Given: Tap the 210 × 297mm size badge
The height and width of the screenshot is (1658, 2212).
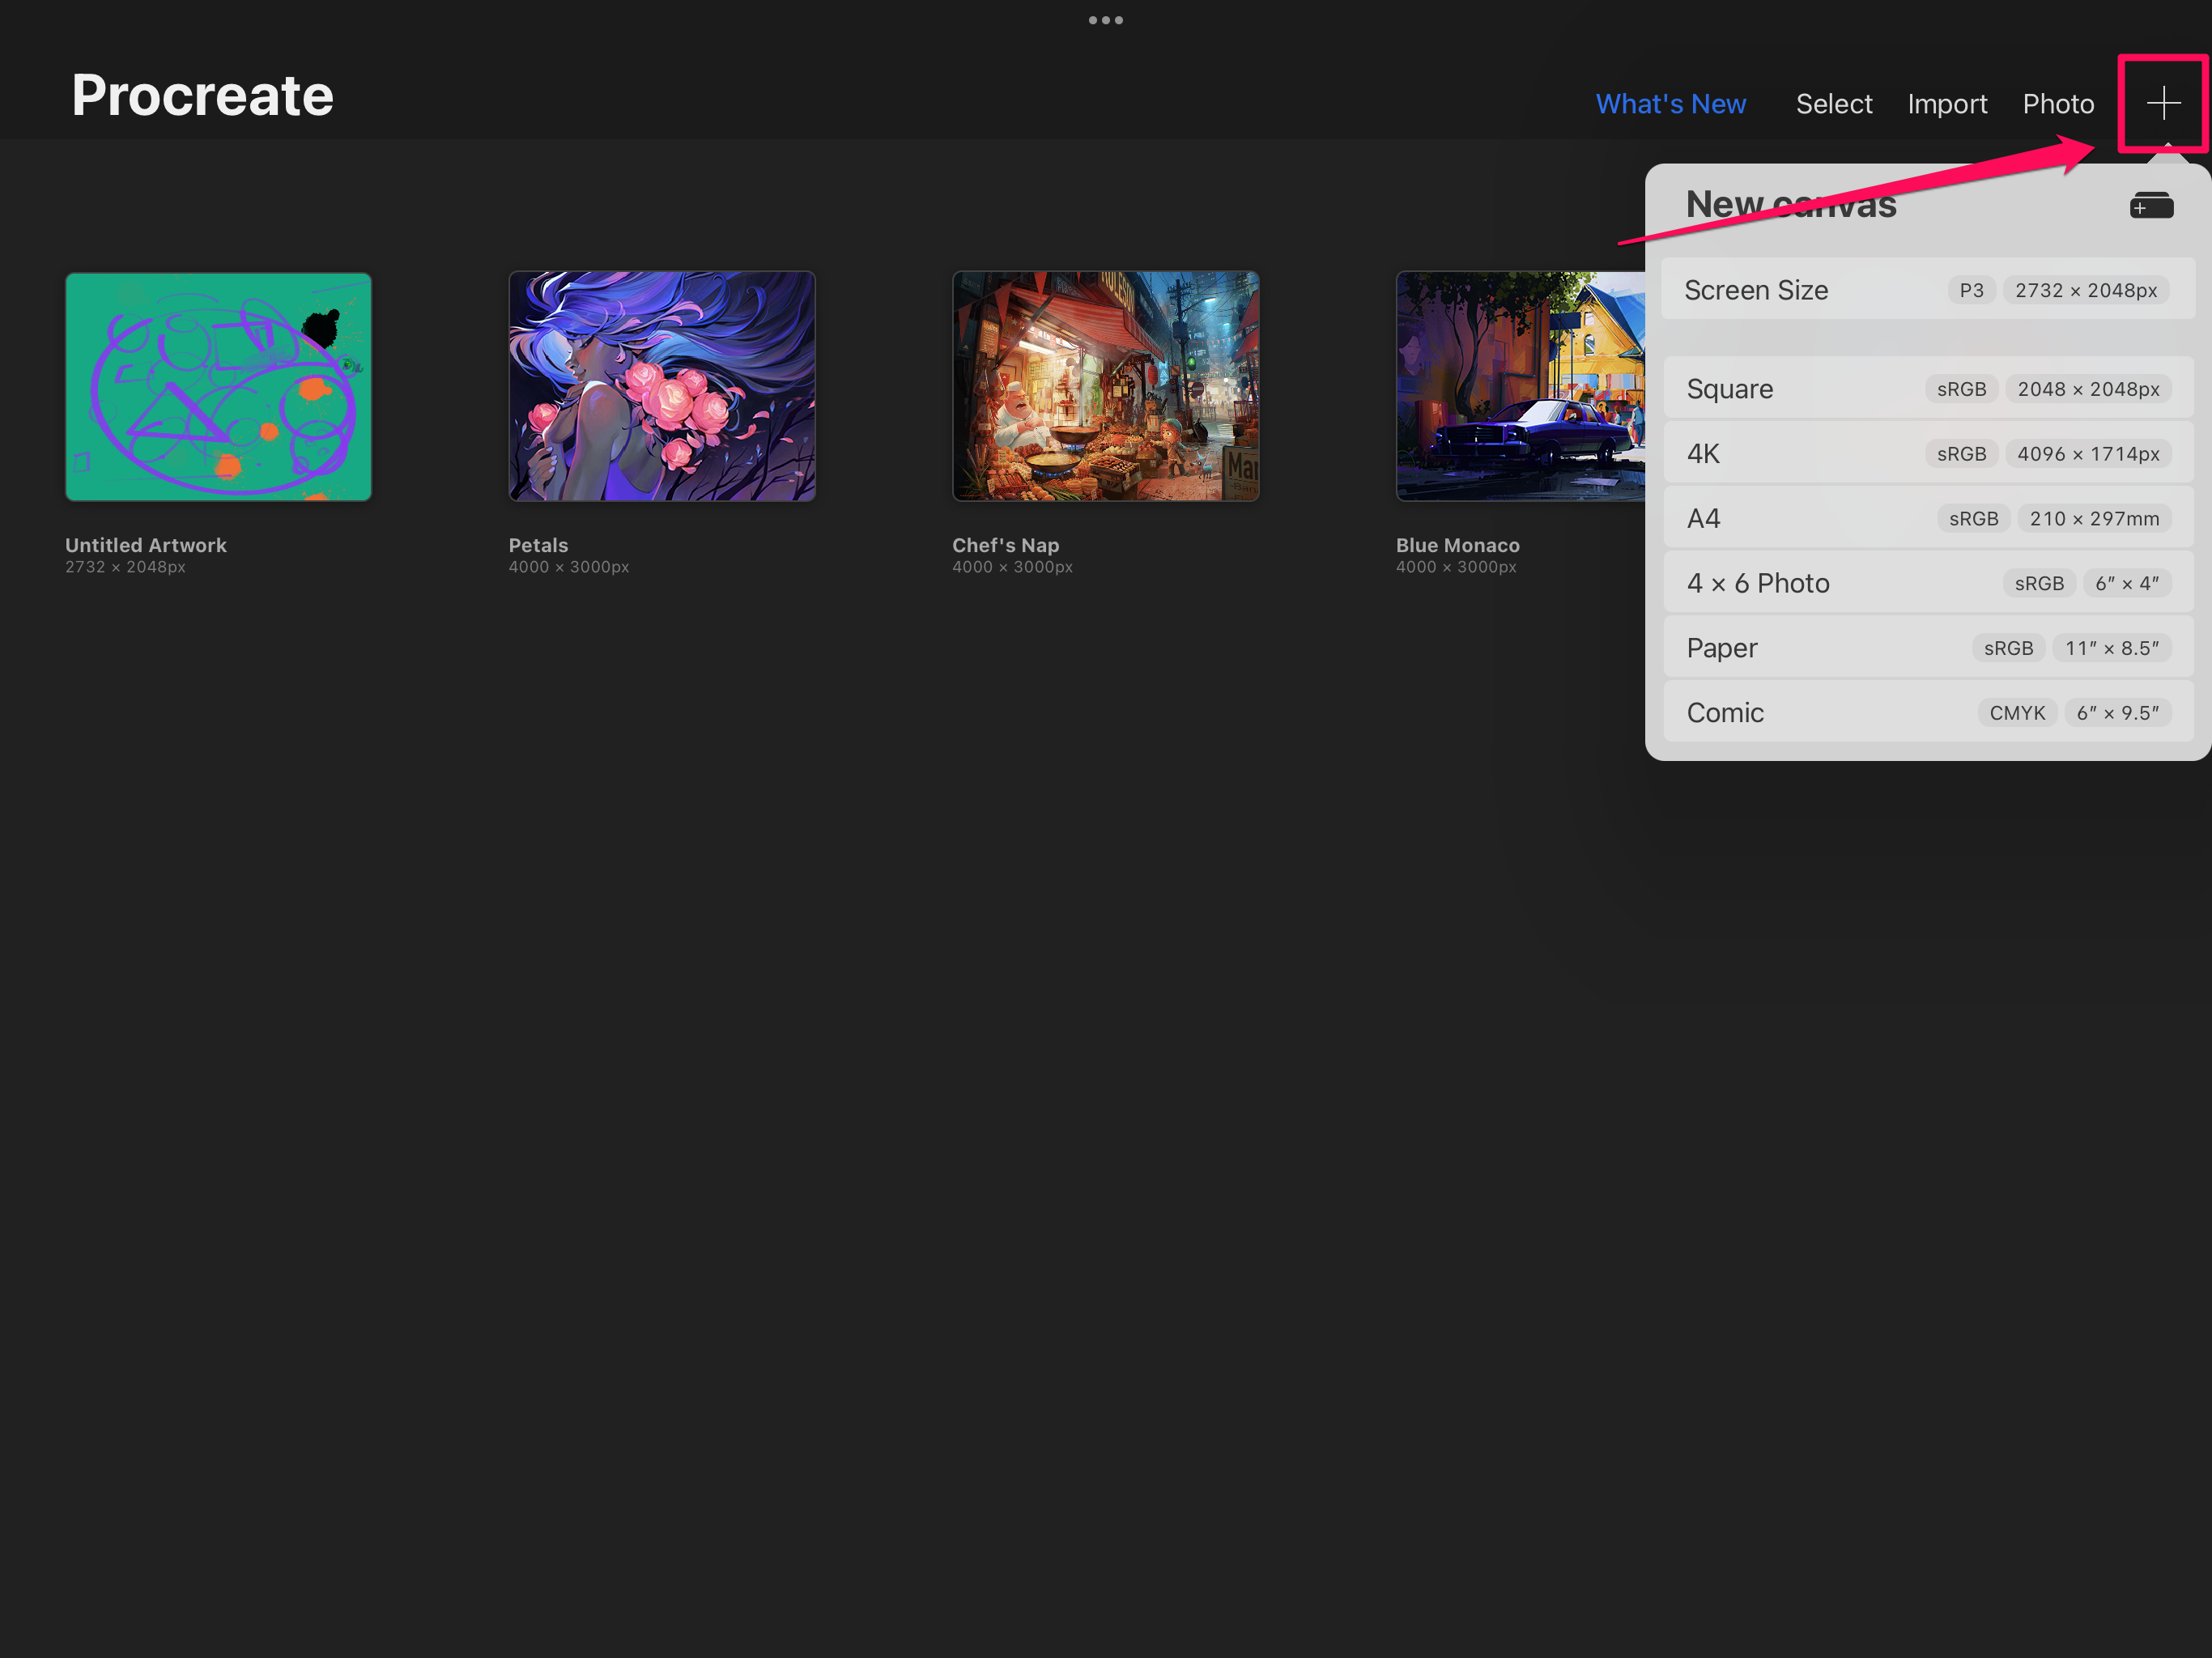Looking at the screenshot, I should click(2093, 518).
